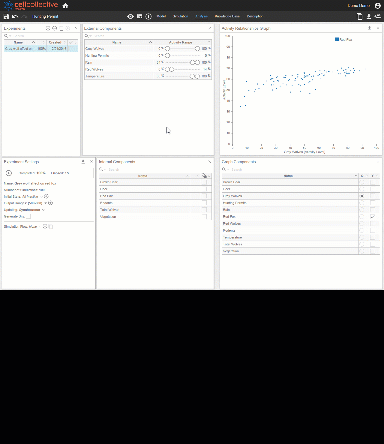Image resolution: width=384 pixels, height=444 pixels.
Task: Click the layout icon beside the eye
Action: (x=139, y=16)
